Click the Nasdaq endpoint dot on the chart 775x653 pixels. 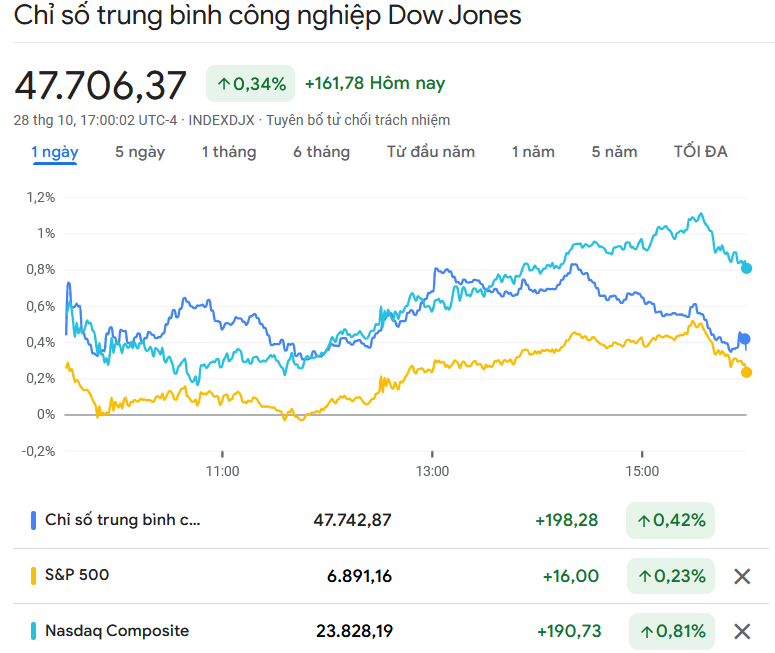tap(746, 268)
